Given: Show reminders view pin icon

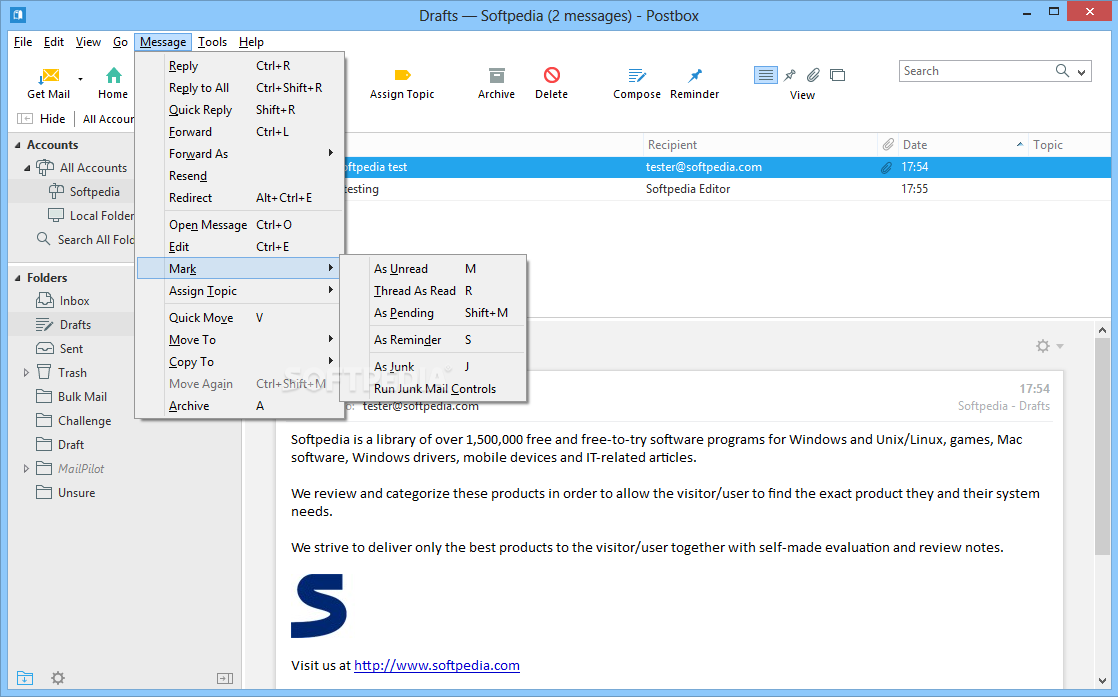Looking at the screenshot, I should tap(790, 75).
